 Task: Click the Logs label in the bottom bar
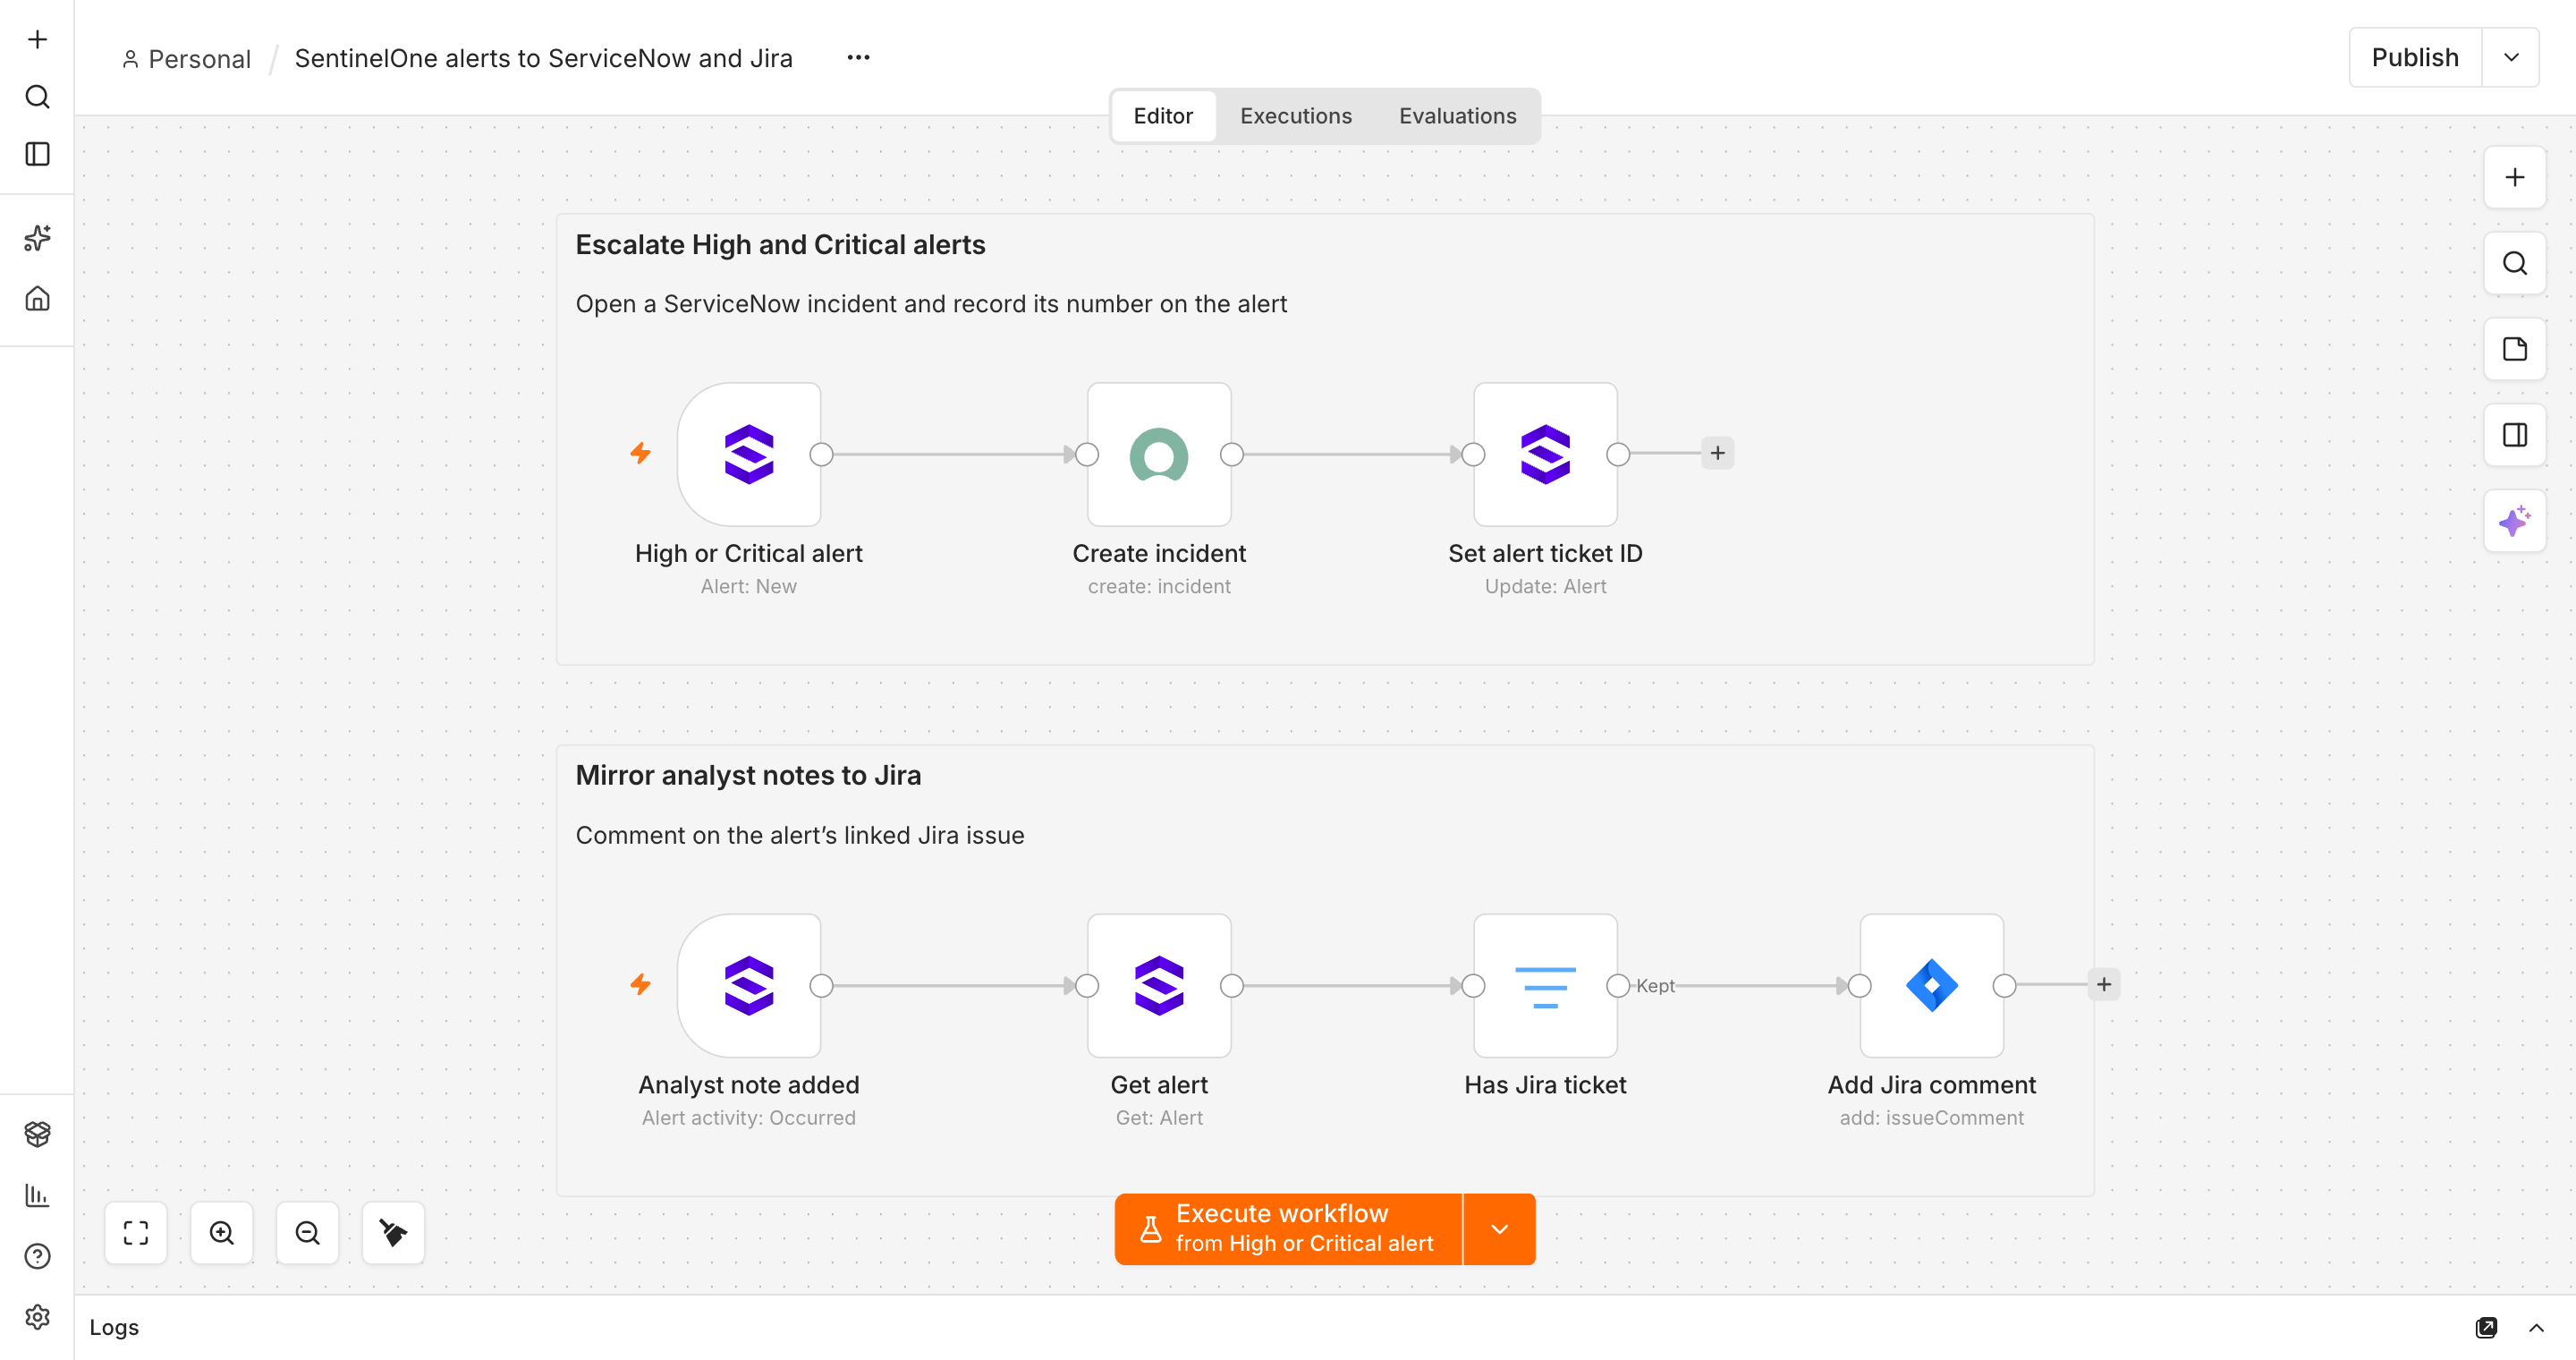114,1327
